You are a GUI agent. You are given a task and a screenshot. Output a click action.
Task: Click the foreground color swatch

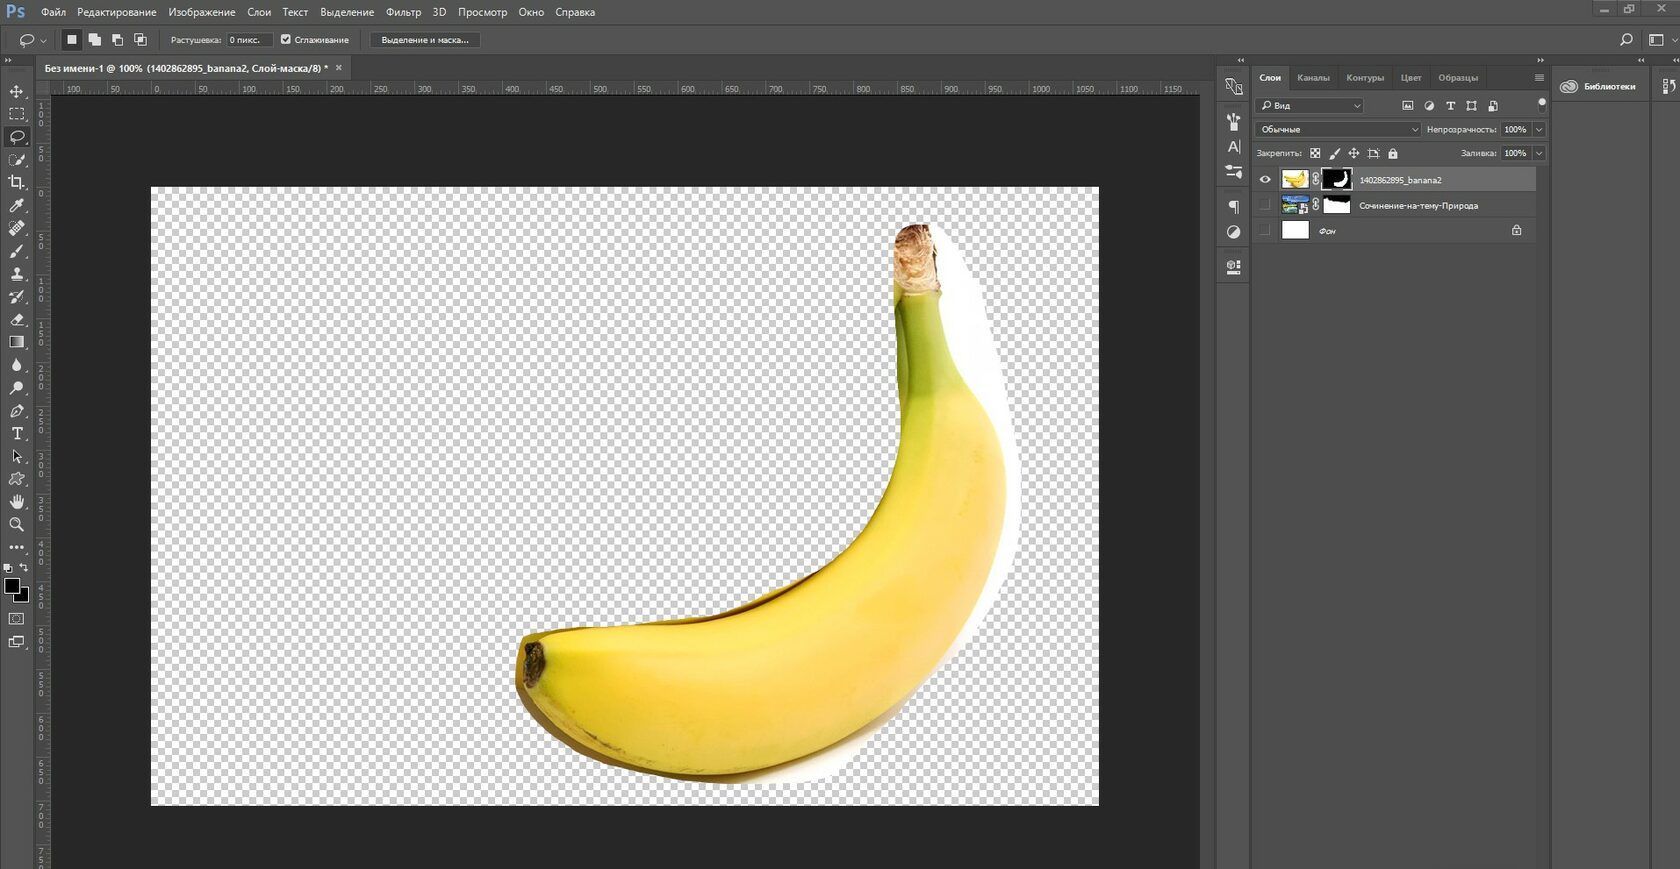[x=12, y=586]
